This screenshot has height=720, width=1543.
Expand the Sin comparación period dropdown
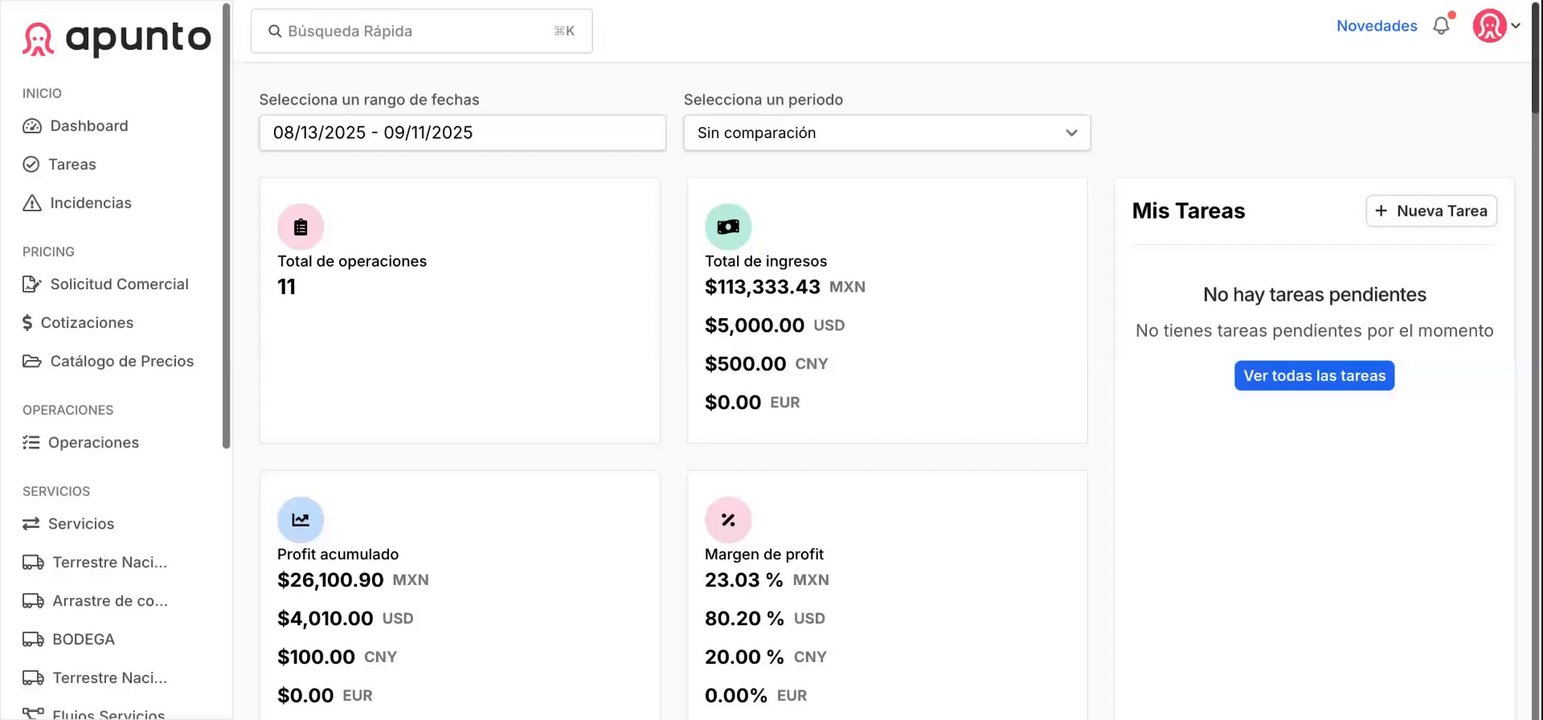coord(886,133)
